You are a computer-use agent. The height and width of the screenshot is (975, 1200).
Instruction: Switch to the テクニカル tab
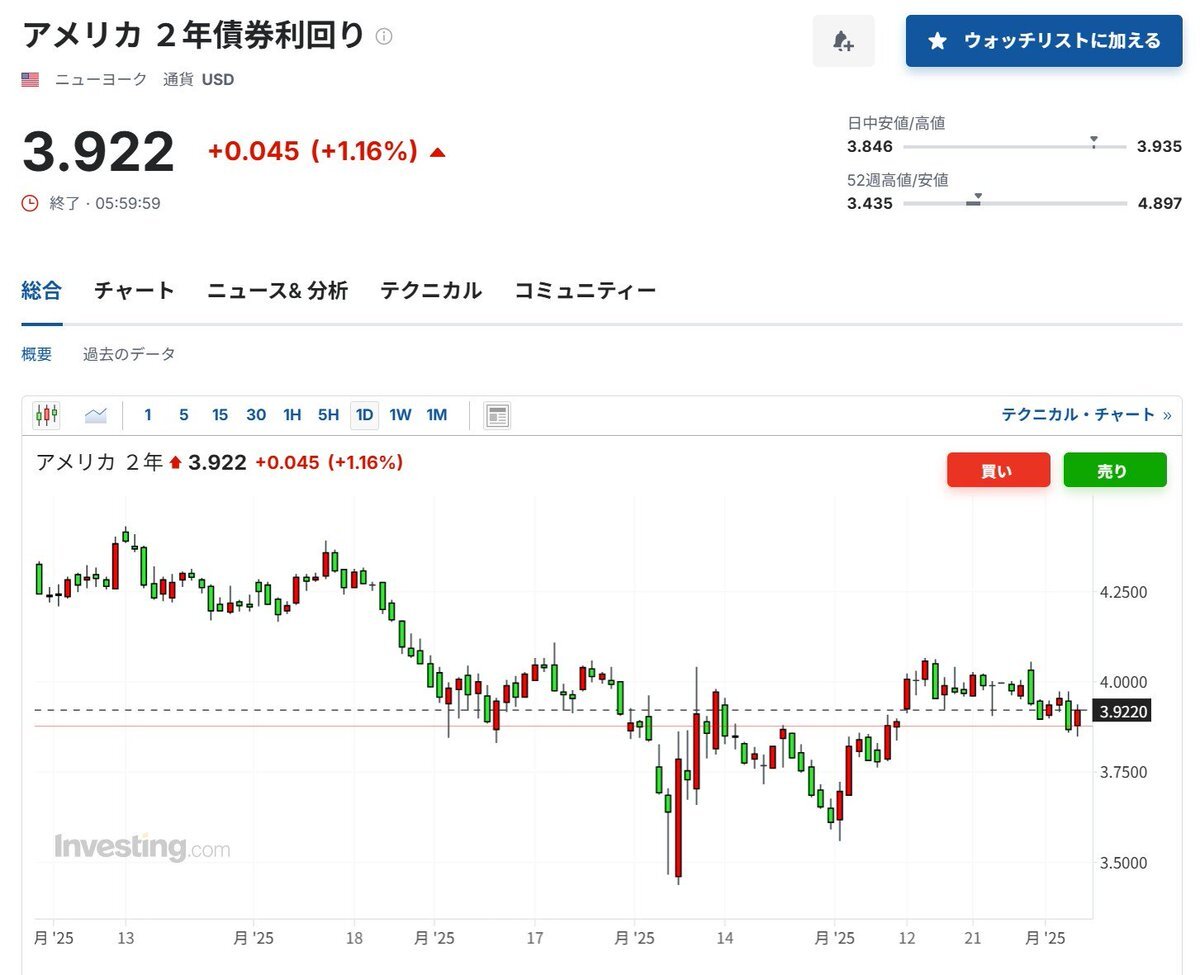tap(430, 291)
